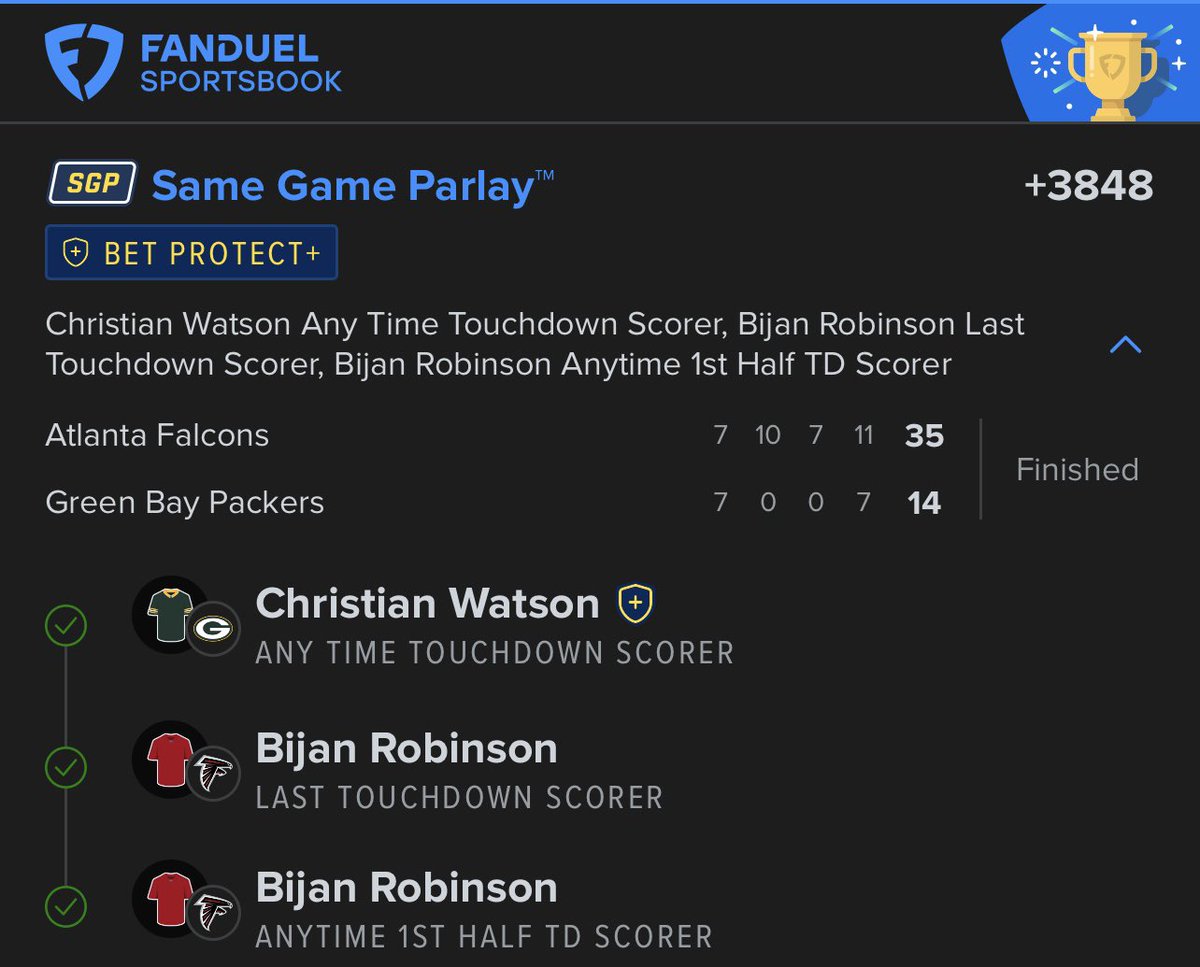The image size is (1200, 967).
Task: Click the BET PROTECT+ button
Action: click(x=191, y=253)
